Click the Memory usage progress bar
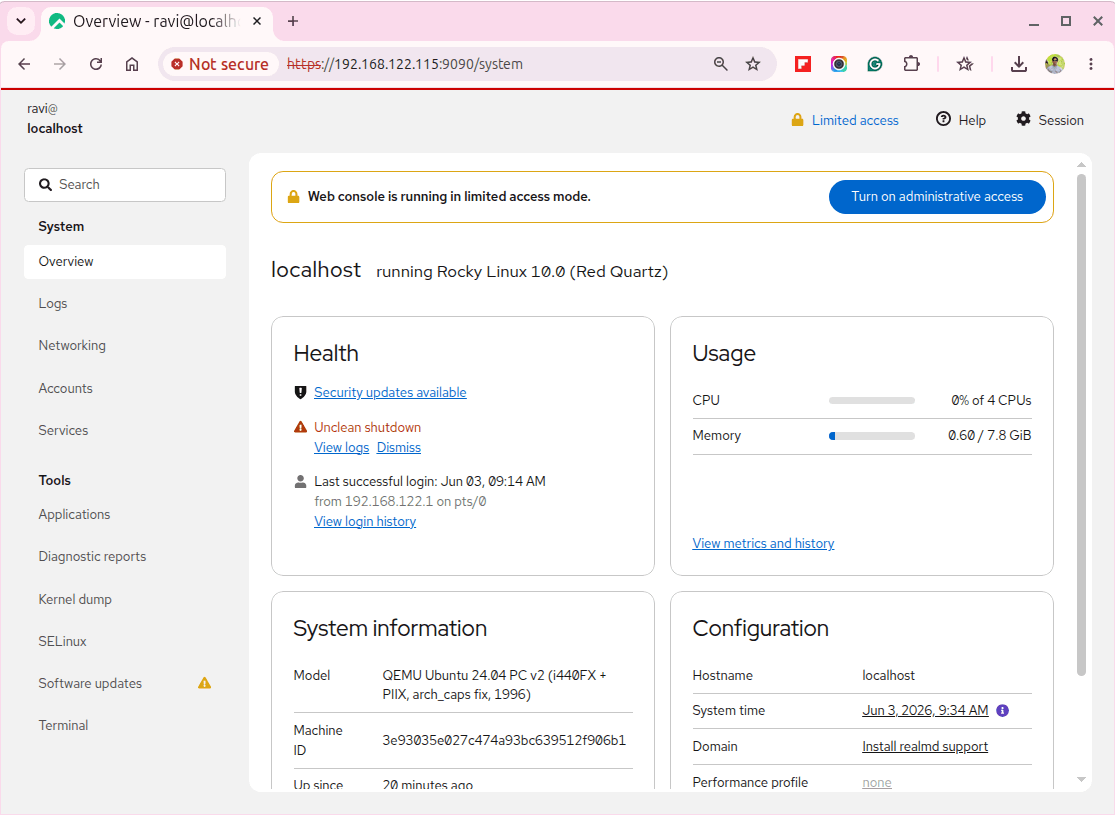 [872, 436]
